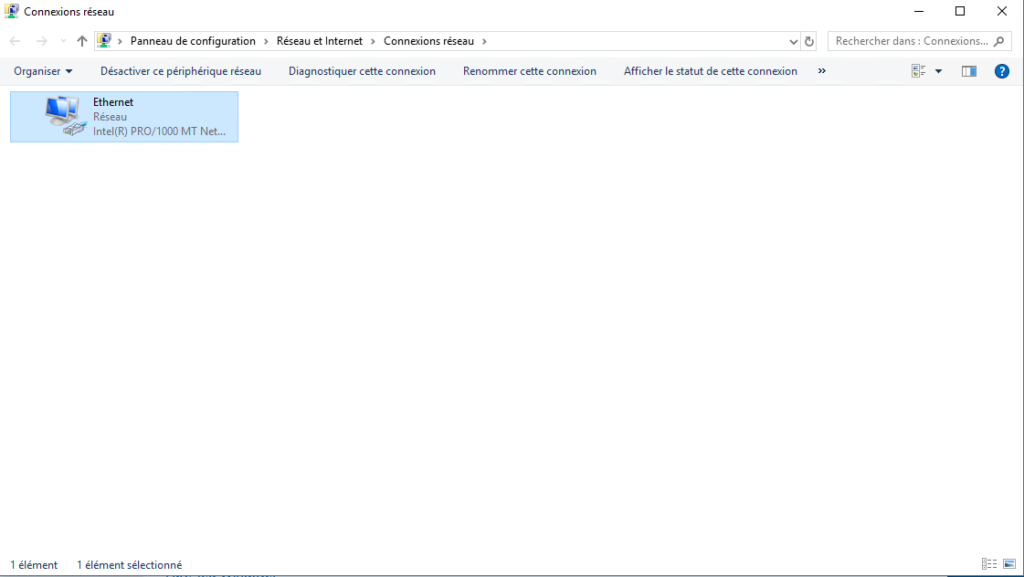The width and height of the screenshot is (1024, 577).
Task: Open the Organiser menu
Action: (43, 71)
